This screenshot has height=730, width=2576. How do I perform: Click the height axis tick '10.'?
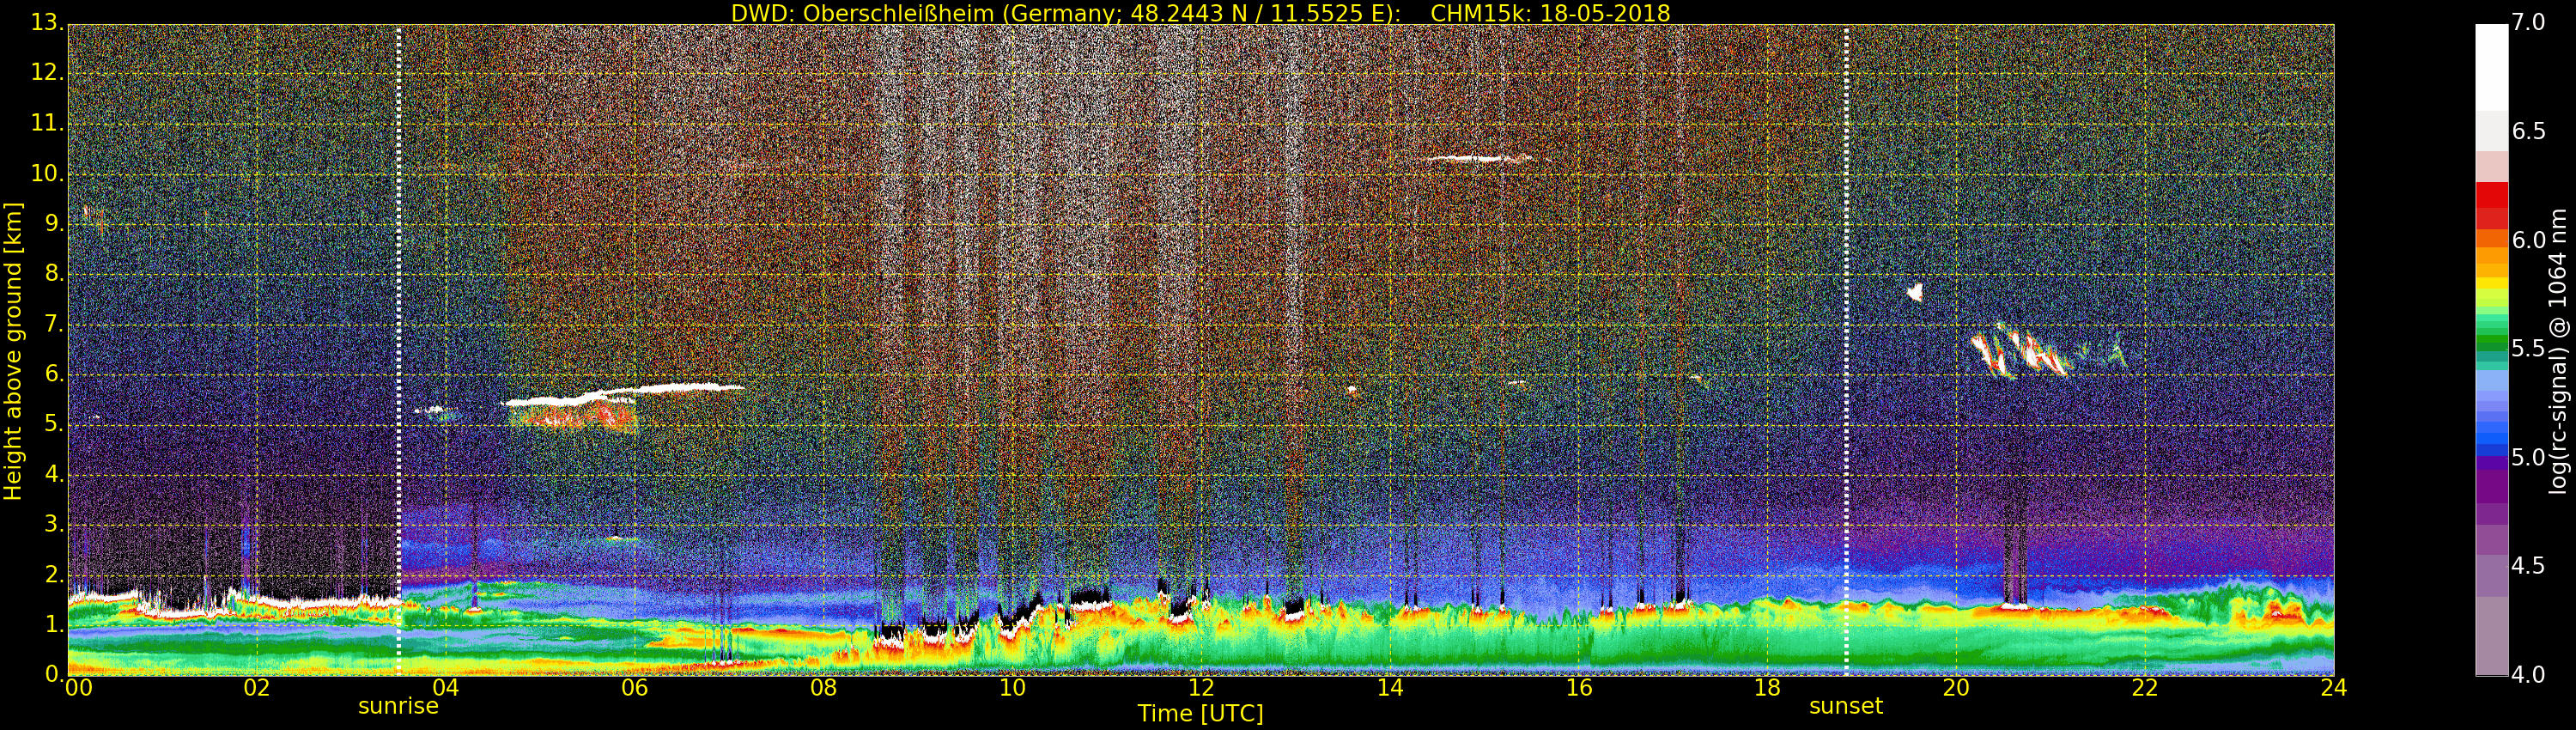pyautogui.click(x=48, y=174)
